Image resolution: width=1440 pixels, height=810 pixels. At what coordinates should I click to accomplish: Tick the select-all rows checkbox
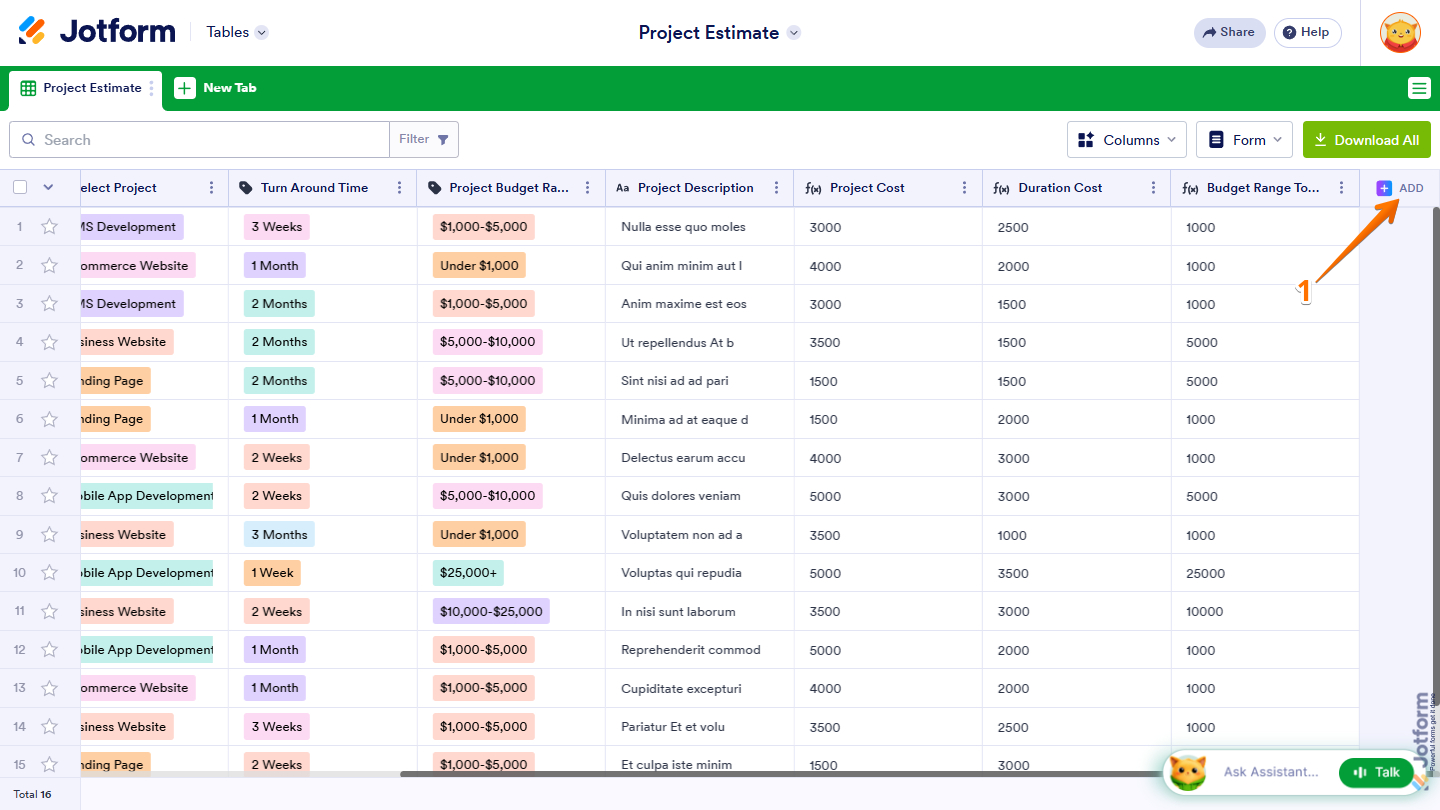20,187
